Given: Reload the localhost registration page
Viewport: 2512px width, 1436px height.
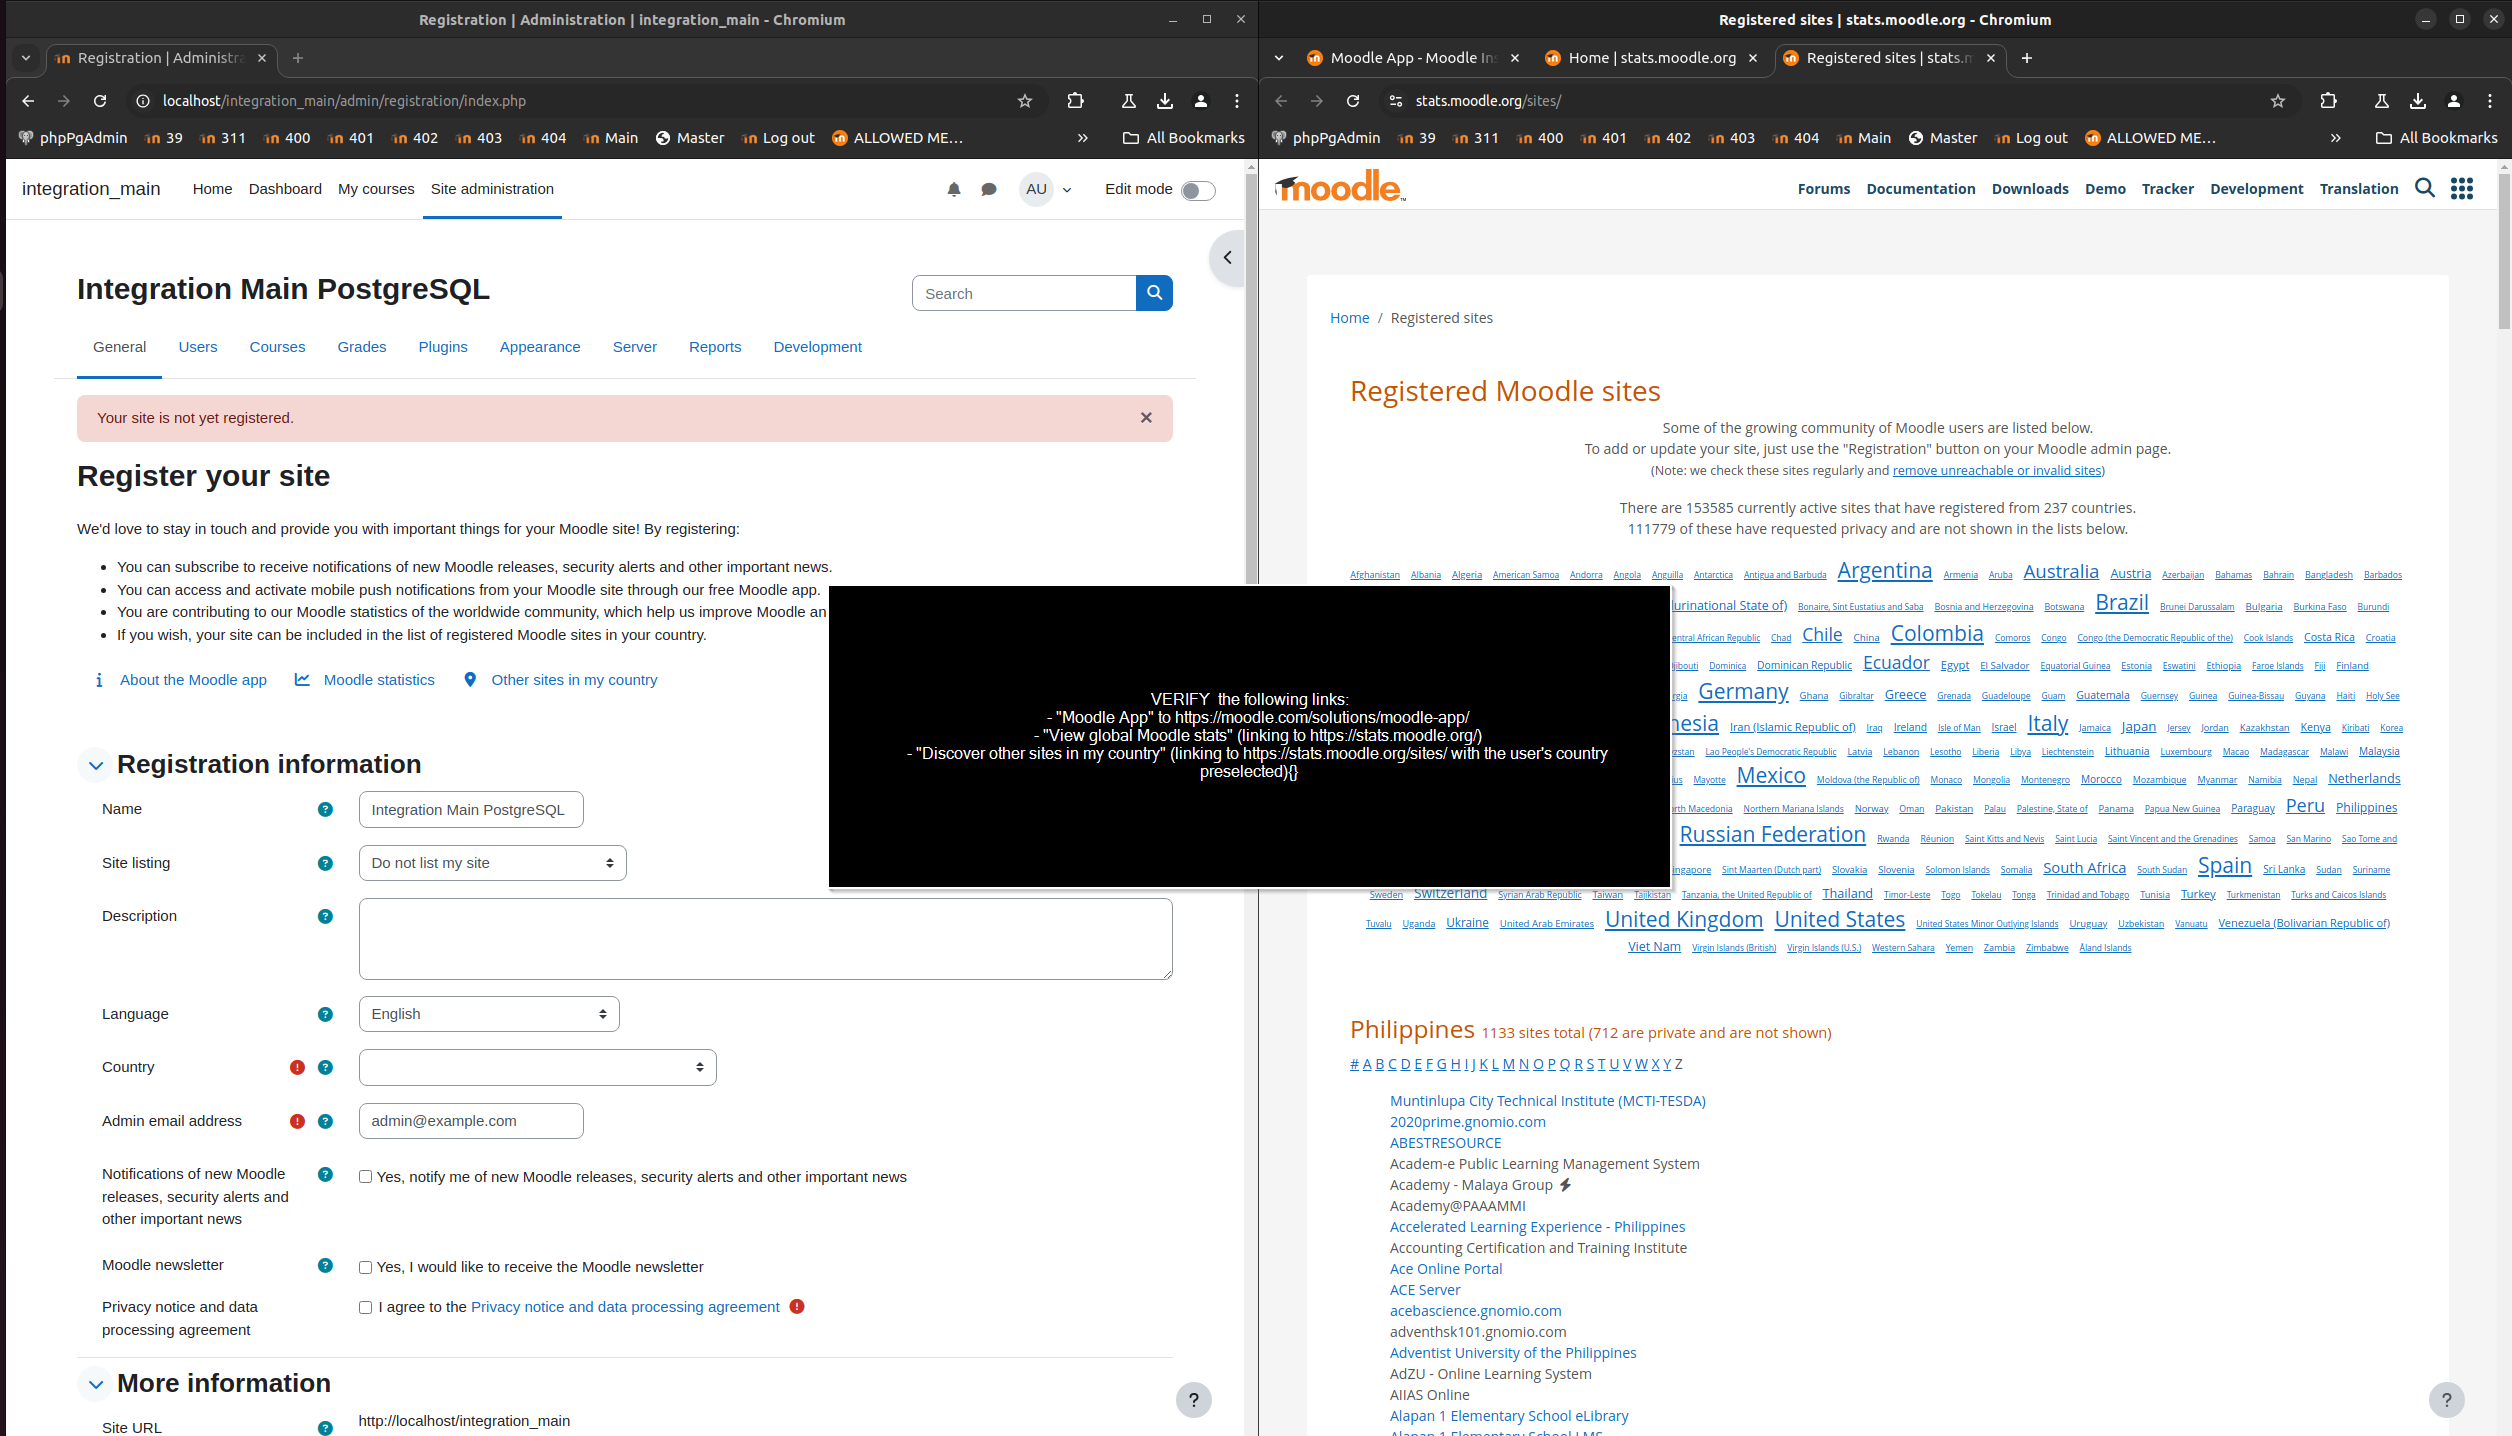Looking at the screenshot, I should [100, 101].
